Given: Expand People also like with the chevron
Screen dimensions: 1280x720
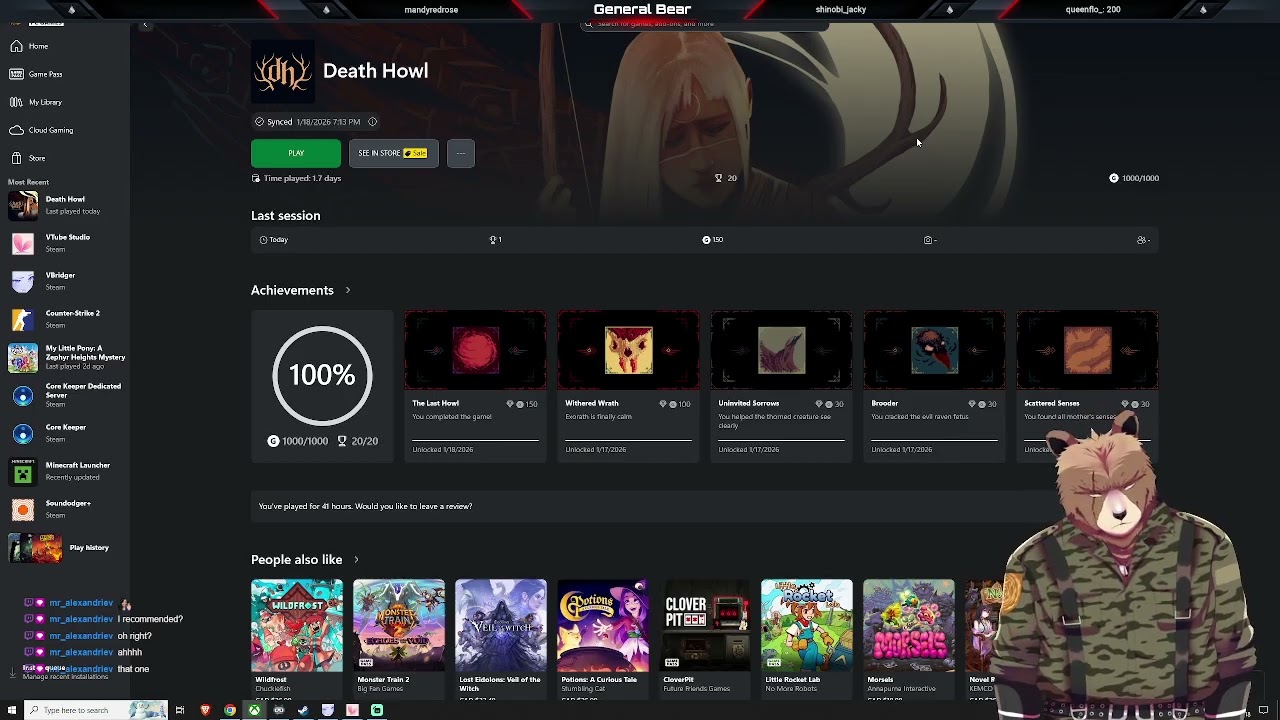Looking at the screenshot, I should coord(356,560).
